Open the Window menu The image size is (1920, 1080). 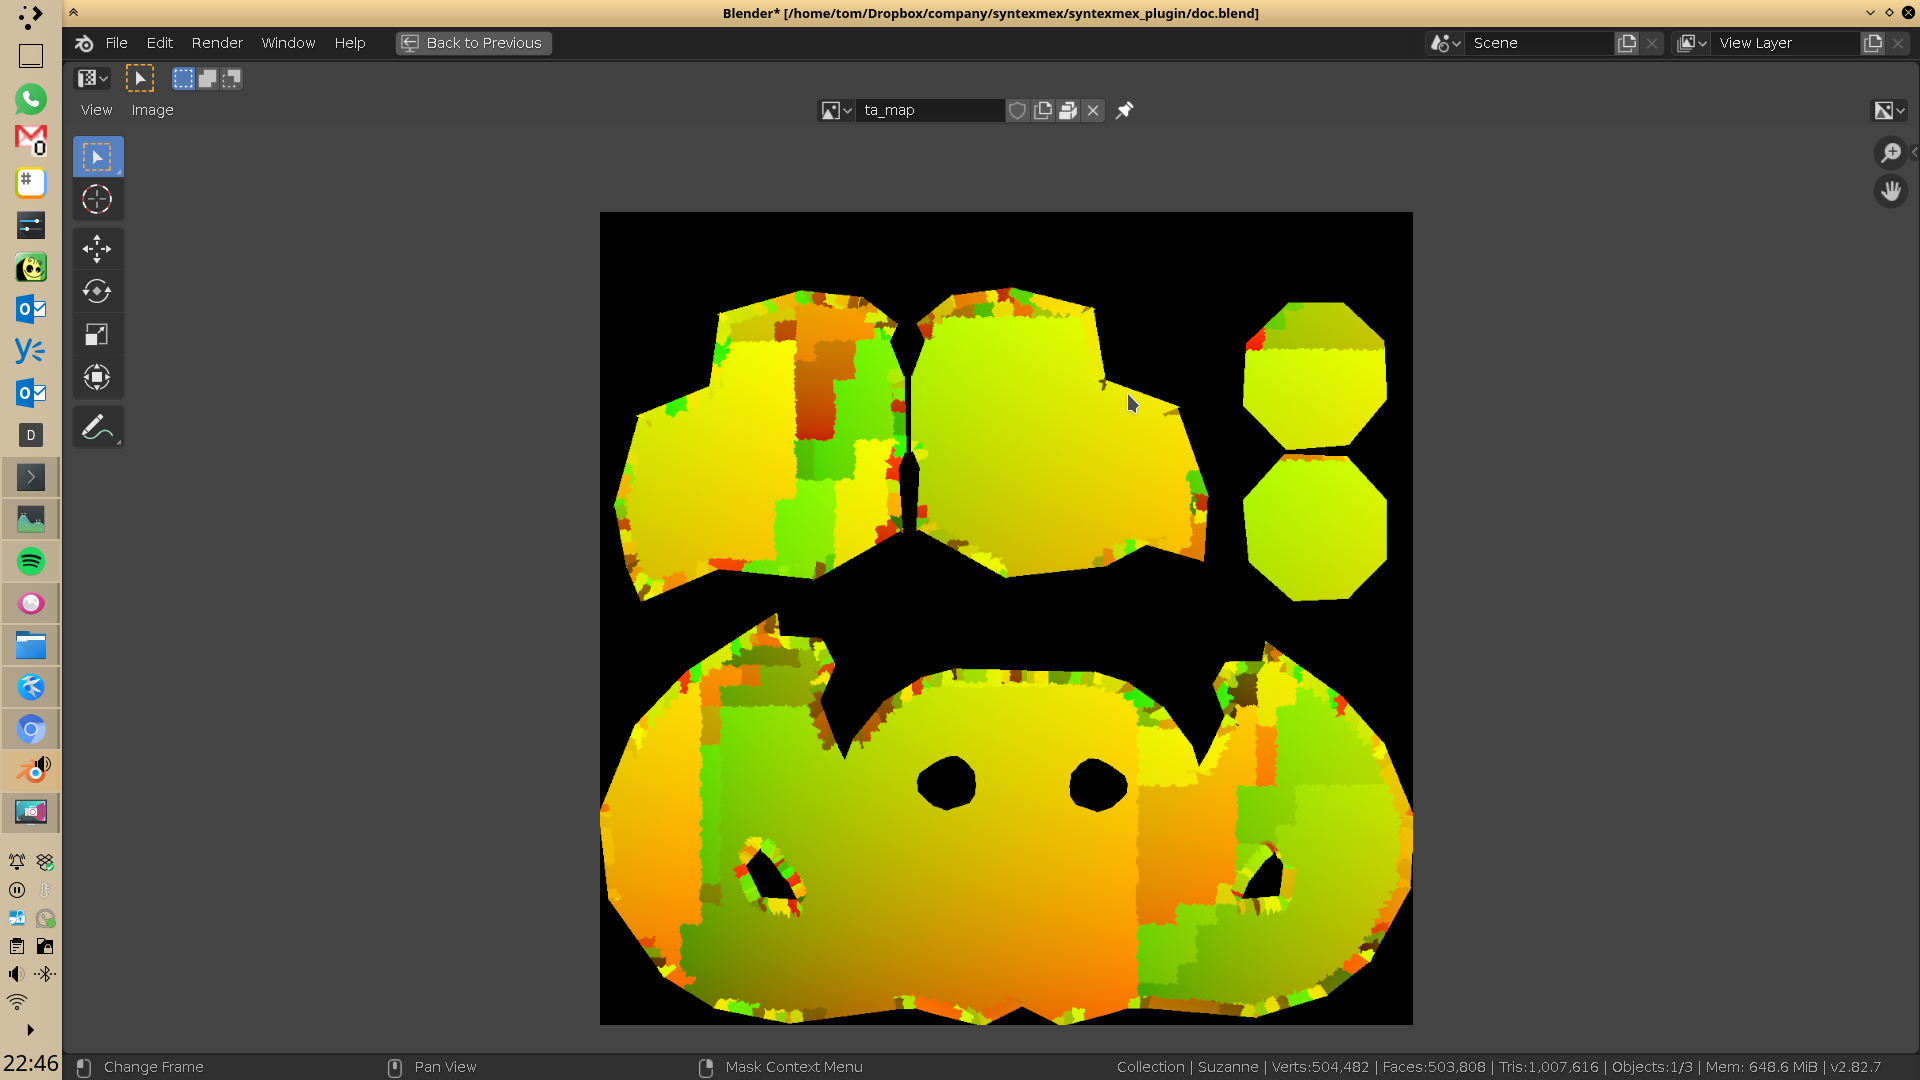[x=288, y=43]
